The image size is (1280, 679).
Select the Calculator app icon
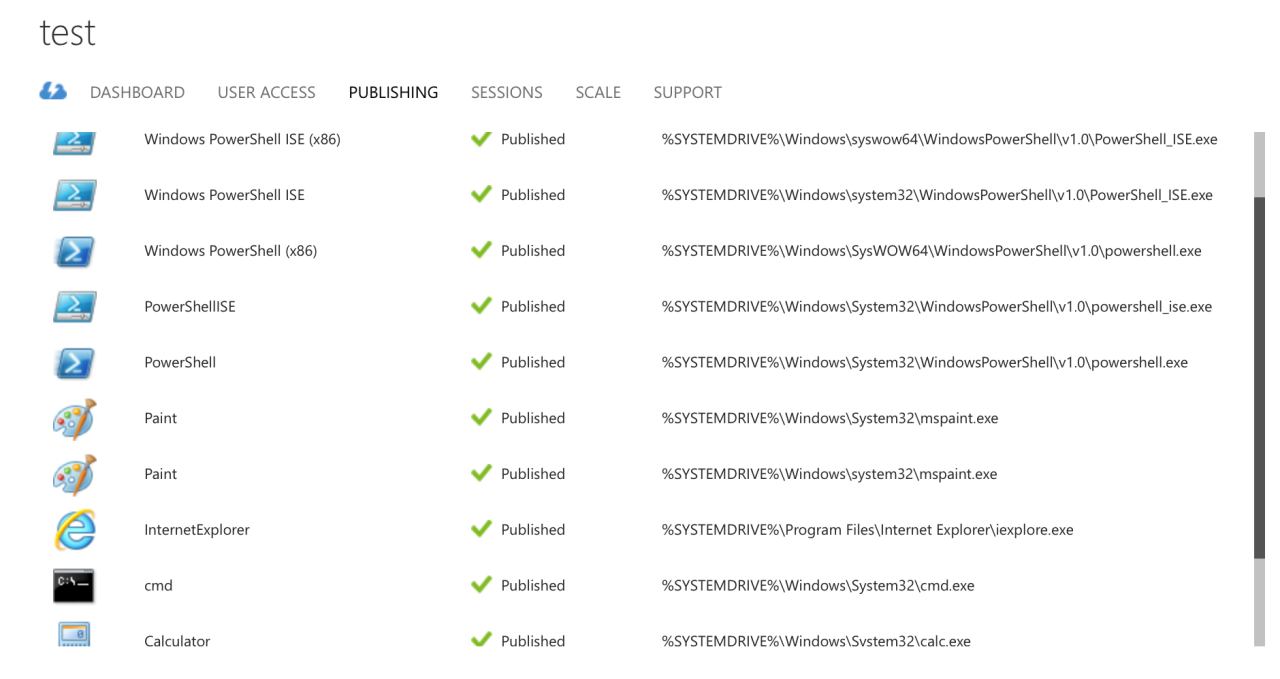tap(74, 635)
